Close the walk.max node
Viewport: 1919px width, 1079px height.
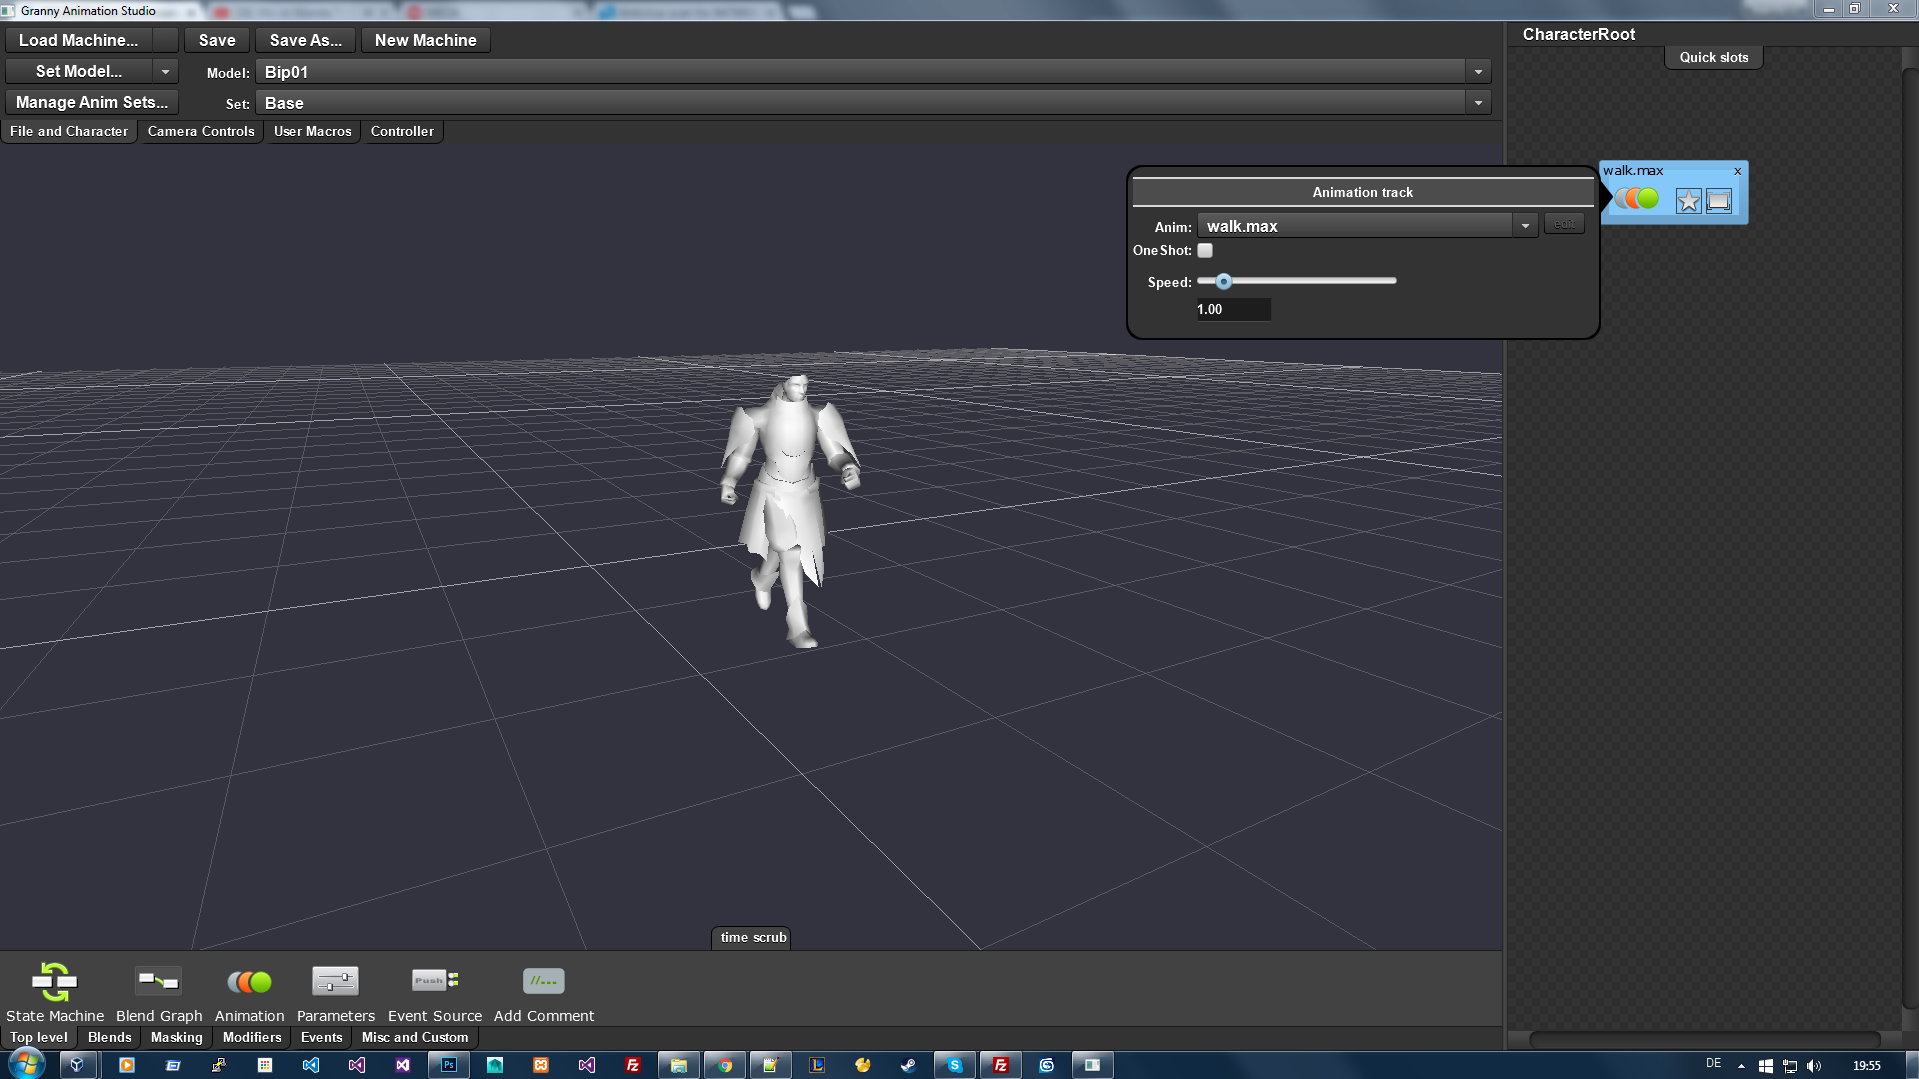tap(1738, 171)
